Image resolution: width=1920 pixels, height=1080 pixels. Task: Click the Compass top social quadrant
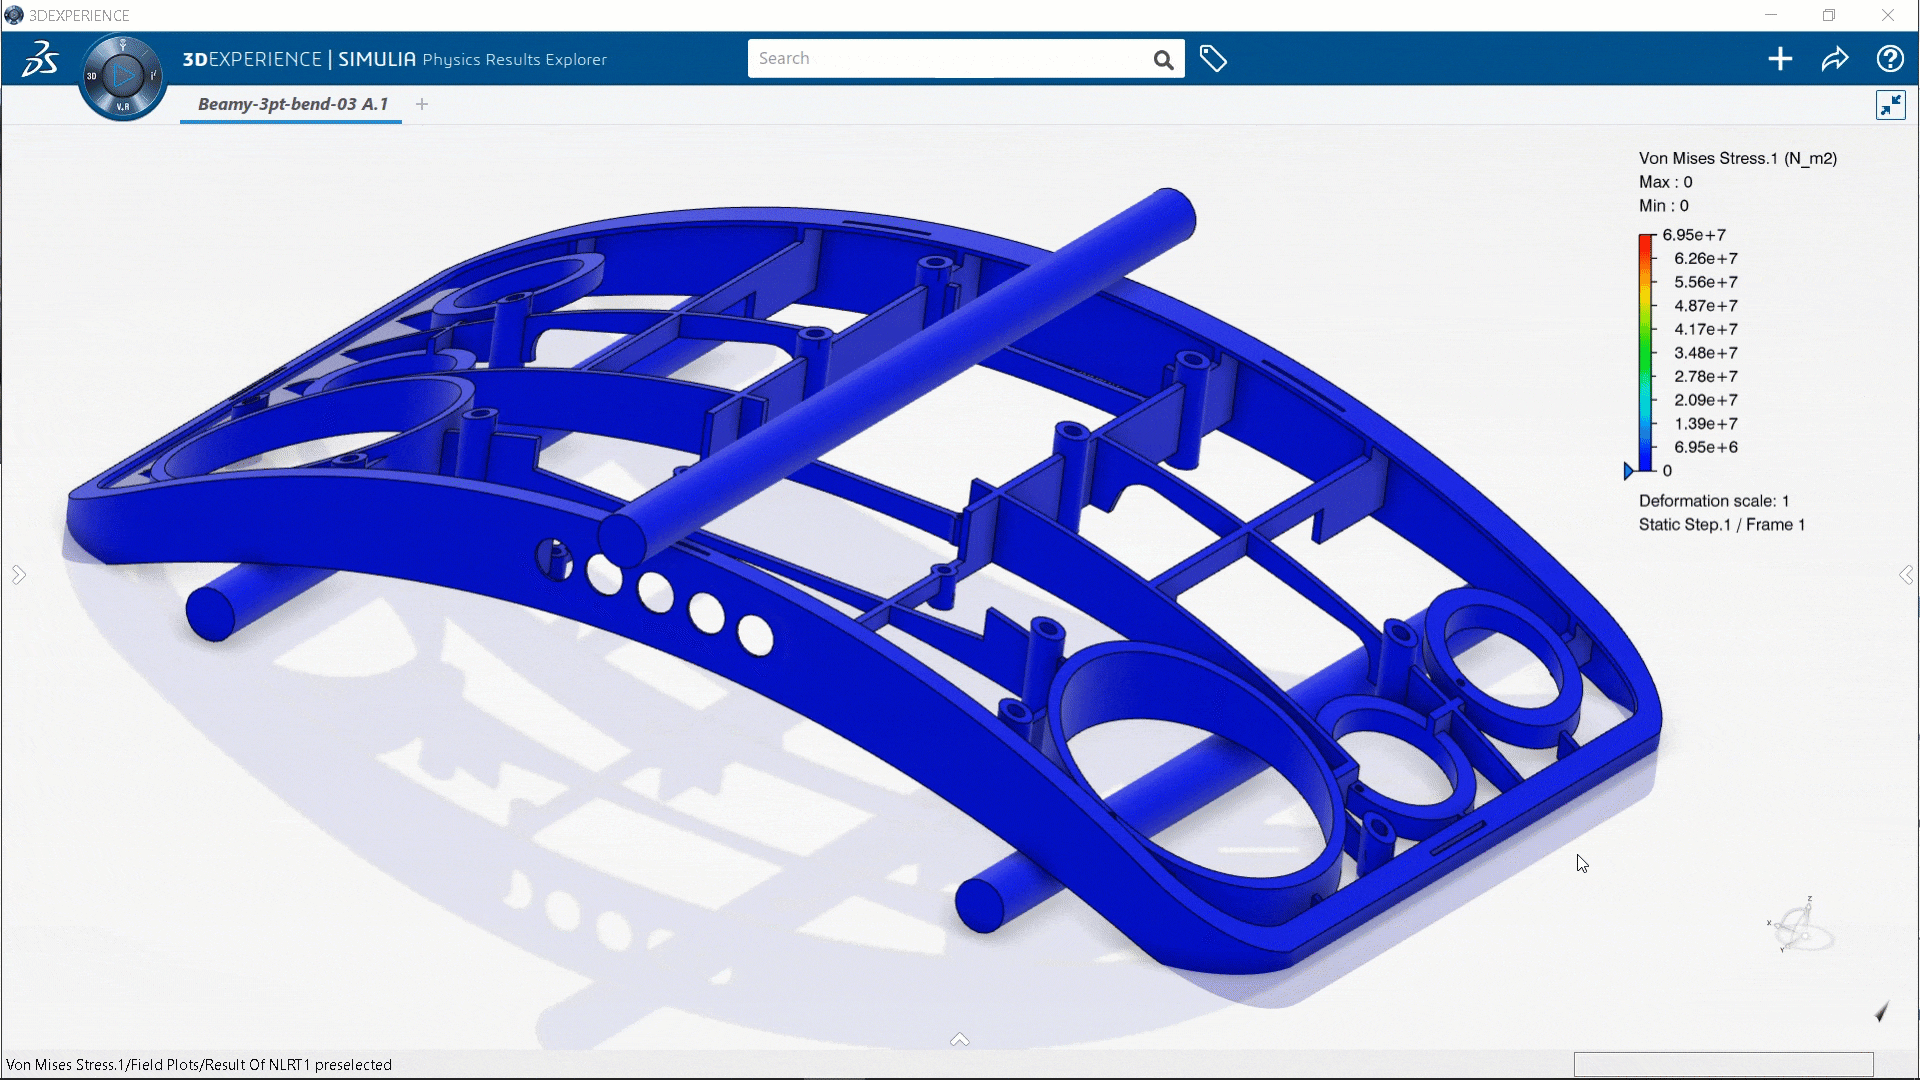(123, 46)
